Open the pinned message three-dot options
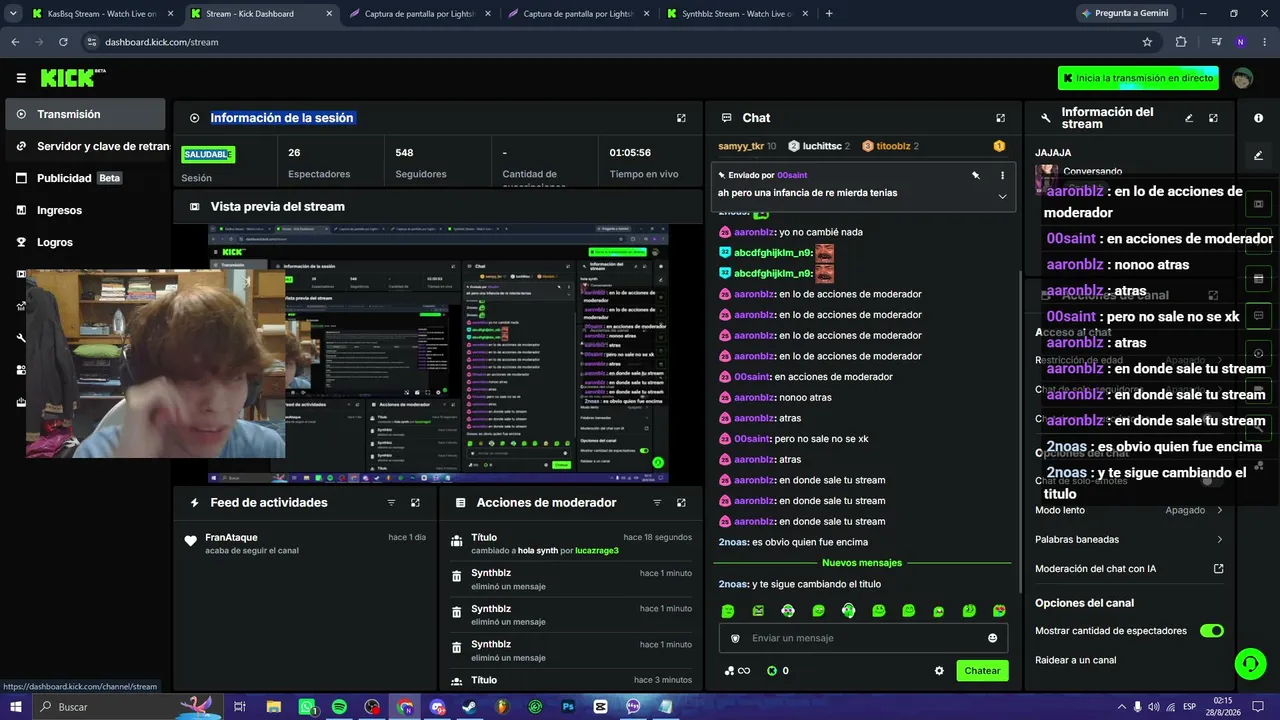The width and height of the screenshot is (1280, 720). click(x=1002, y=175)
